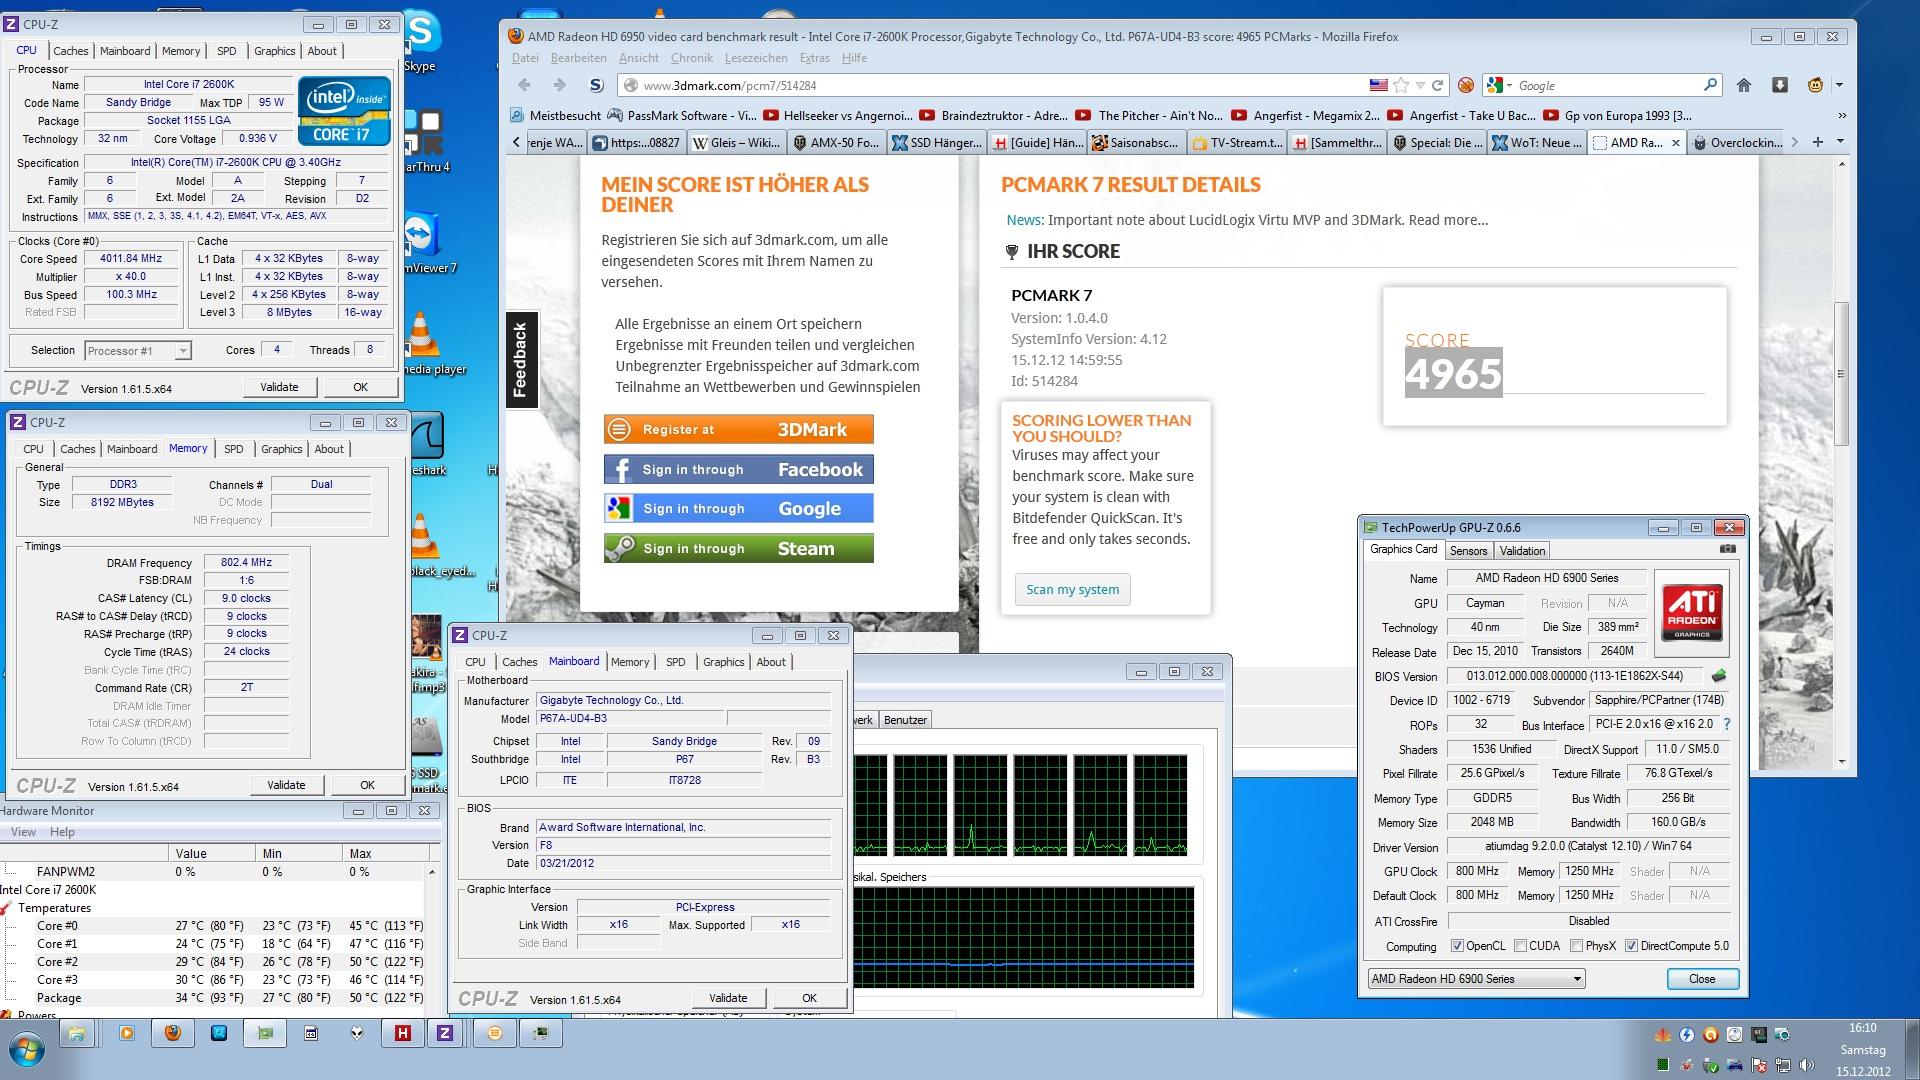Viewport: 1920px width, 1080px height.
Task: Open network tray icon
Action: [1783, 1065]
